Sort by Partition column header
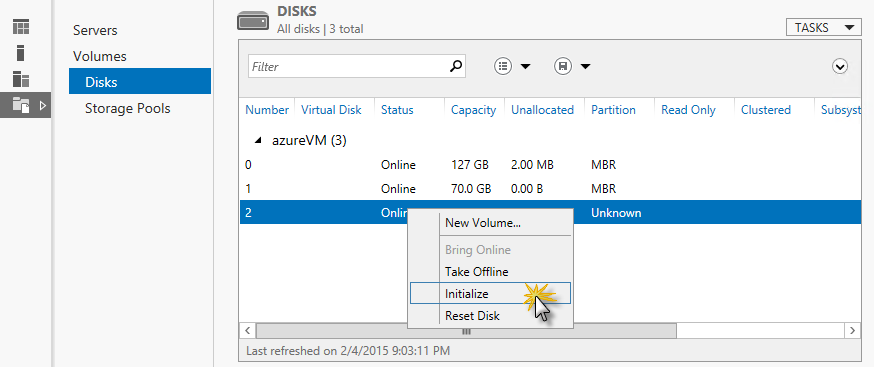This screenshot has height=367, width=874. 613,110
